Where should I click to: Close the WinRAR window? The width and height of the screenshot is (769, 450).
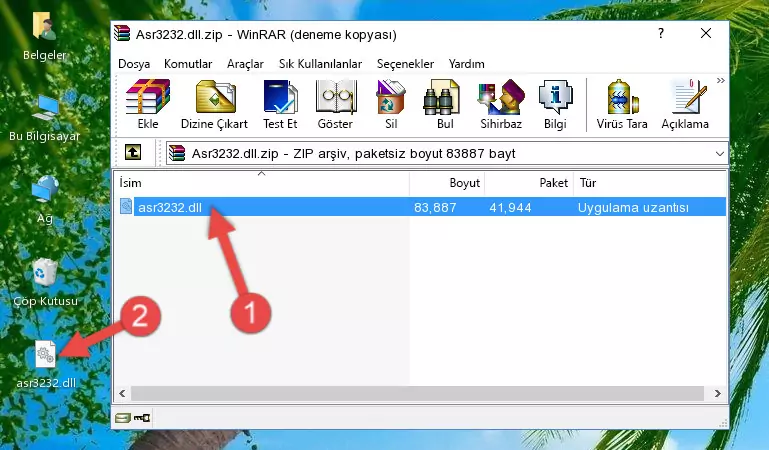point(706,33)
